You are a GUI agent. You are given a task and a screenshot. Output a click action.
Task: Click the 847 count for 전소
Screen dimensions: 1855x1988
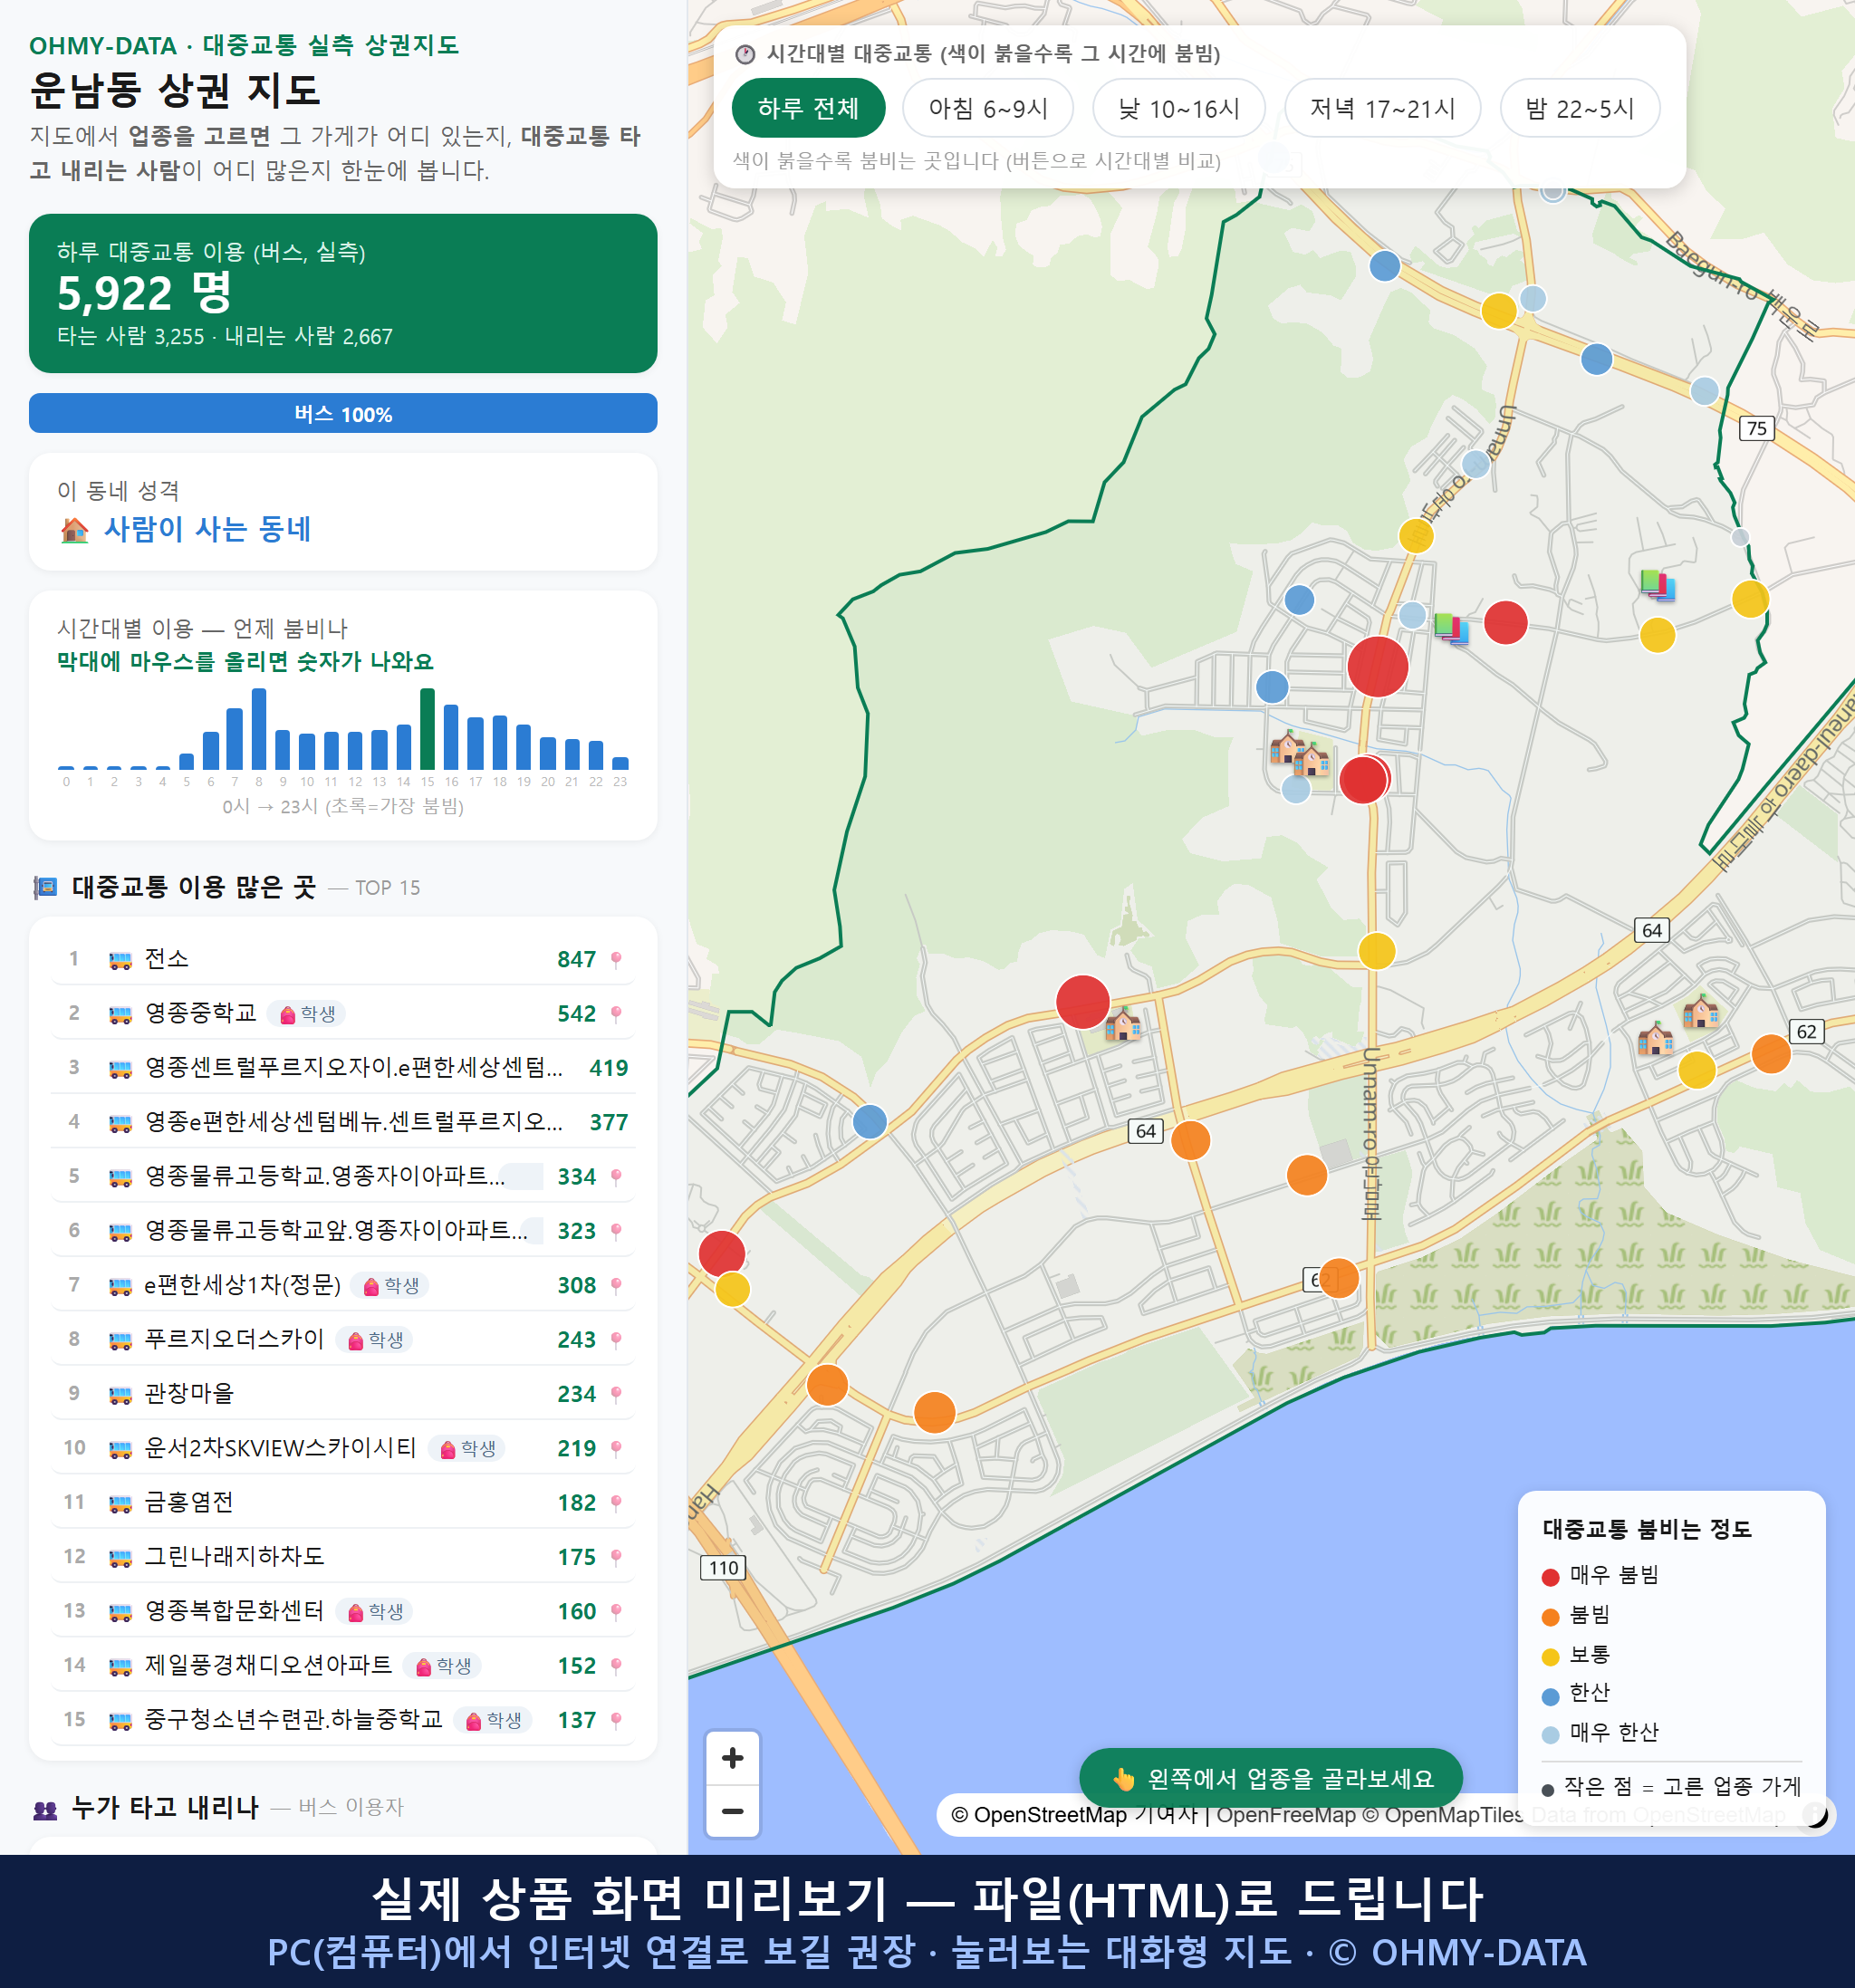coord(576,959)
